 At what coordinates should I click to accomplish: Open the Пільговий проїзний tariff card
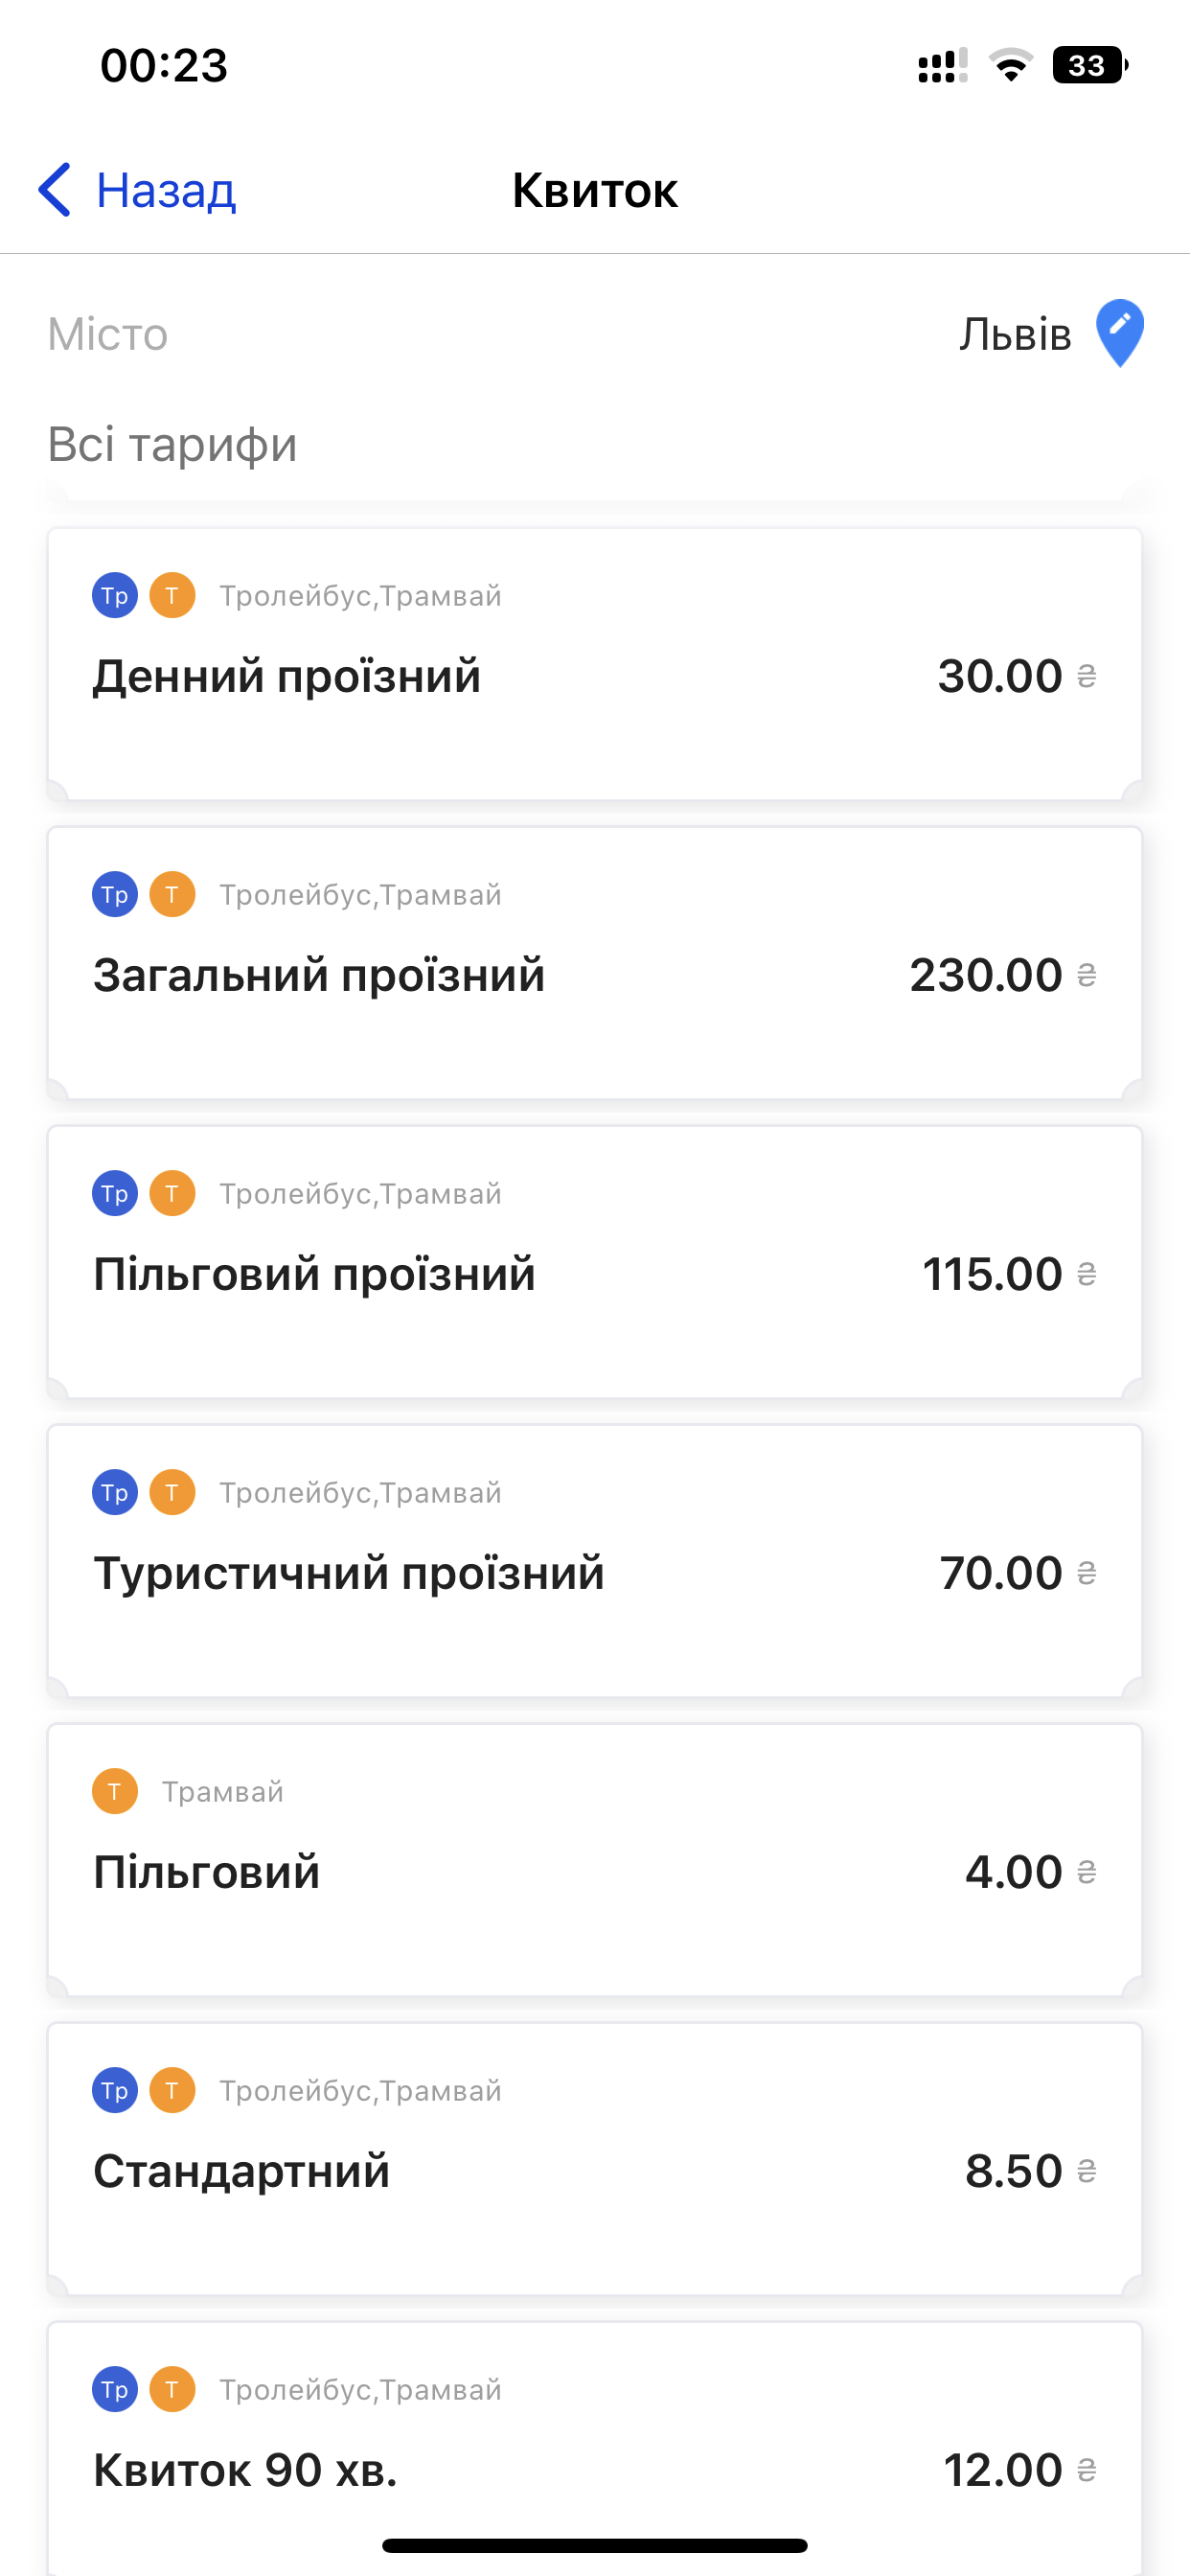(314, 1274)
